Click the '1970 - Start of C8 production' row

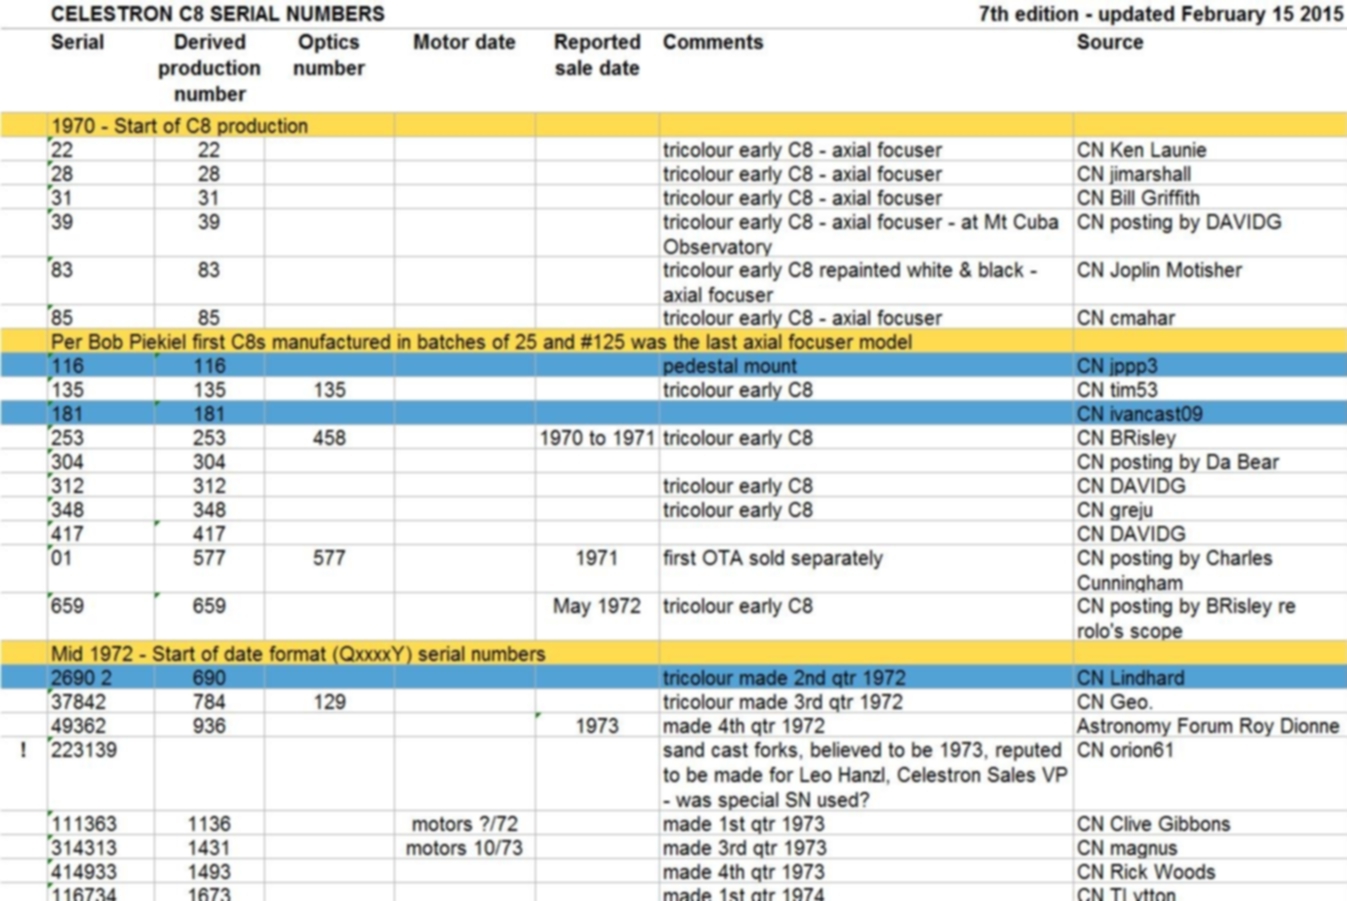pos(673,126)
